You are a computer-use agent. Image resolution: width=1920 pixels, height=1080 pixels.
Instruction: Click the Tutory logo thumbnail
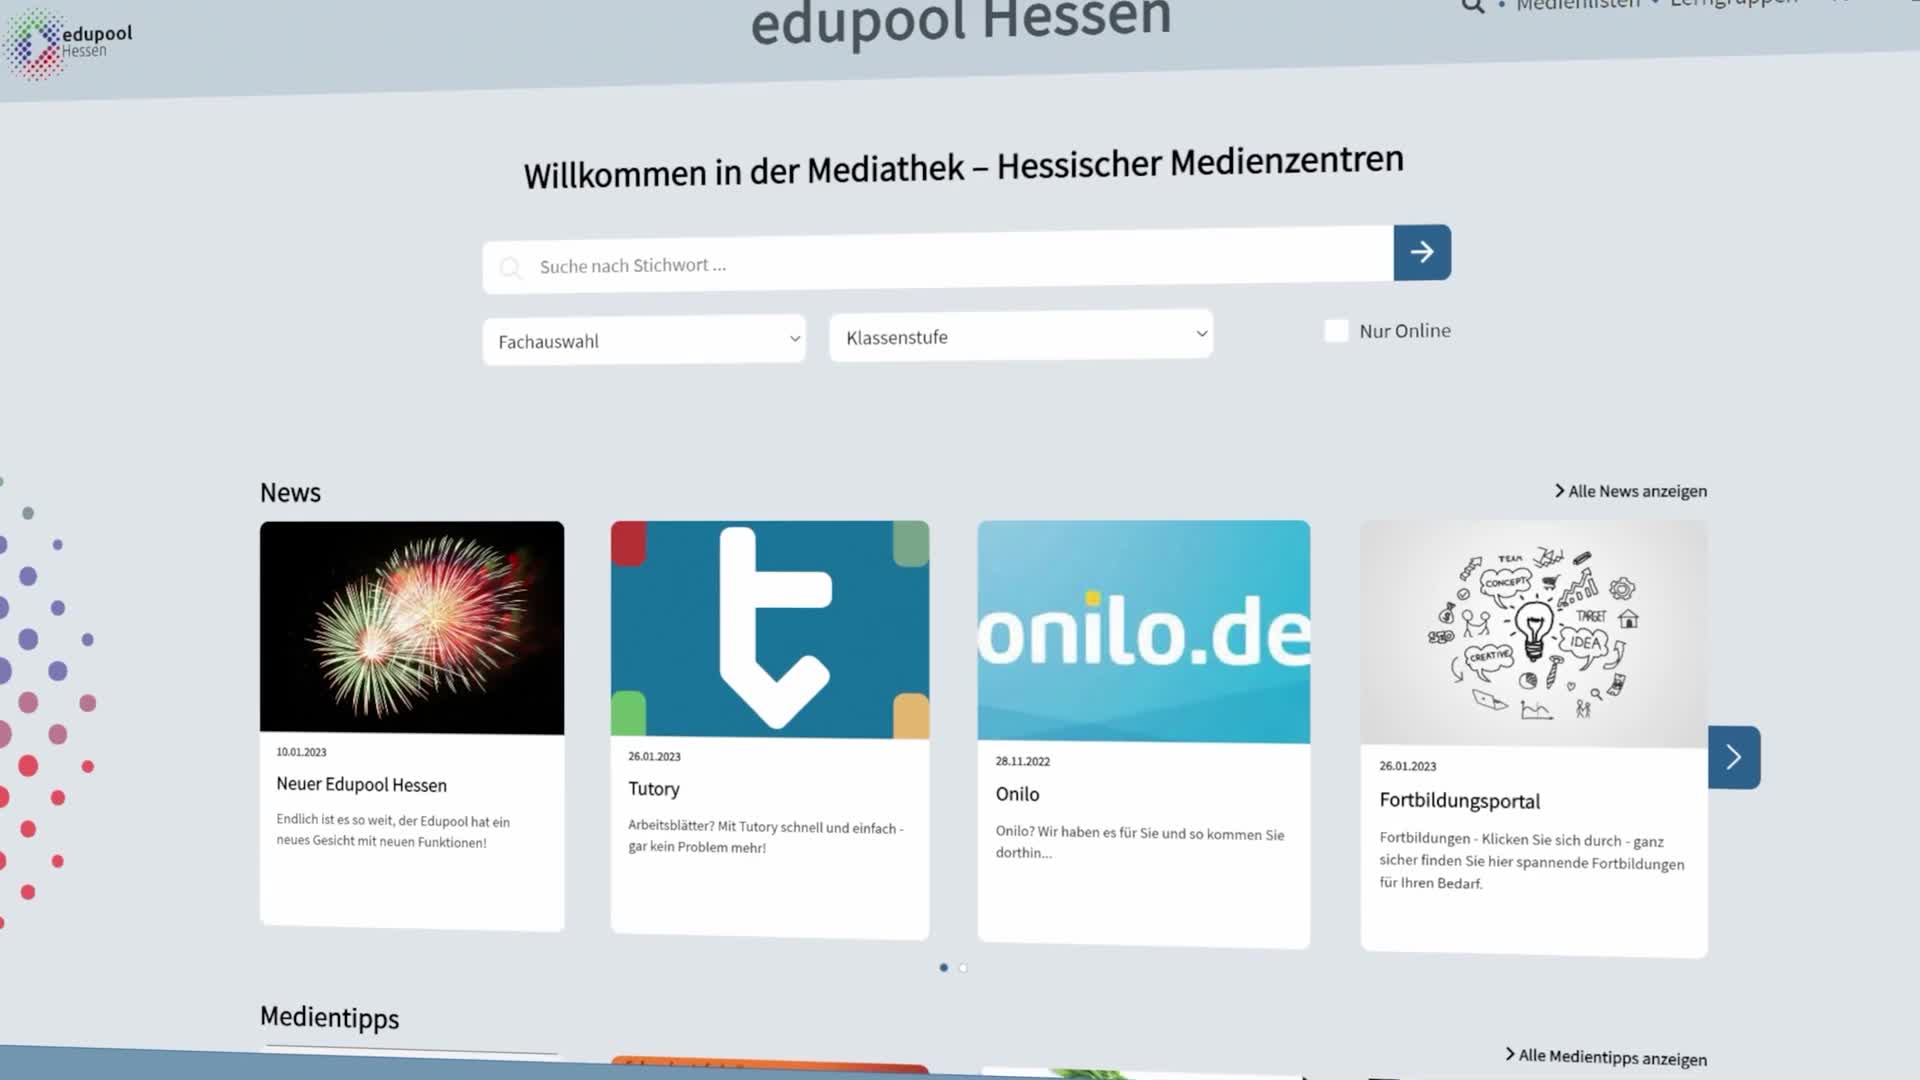coord(769,627)
